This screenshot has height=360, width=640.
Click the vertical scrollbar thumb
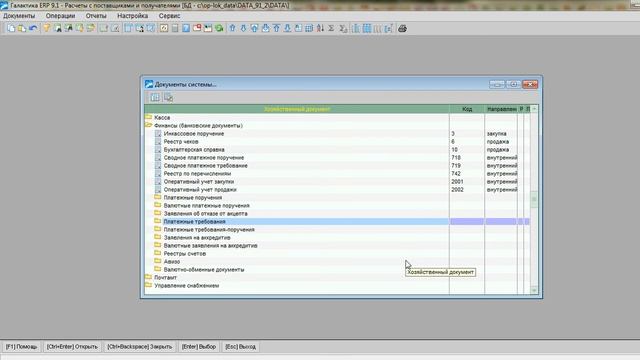[534, 199]
